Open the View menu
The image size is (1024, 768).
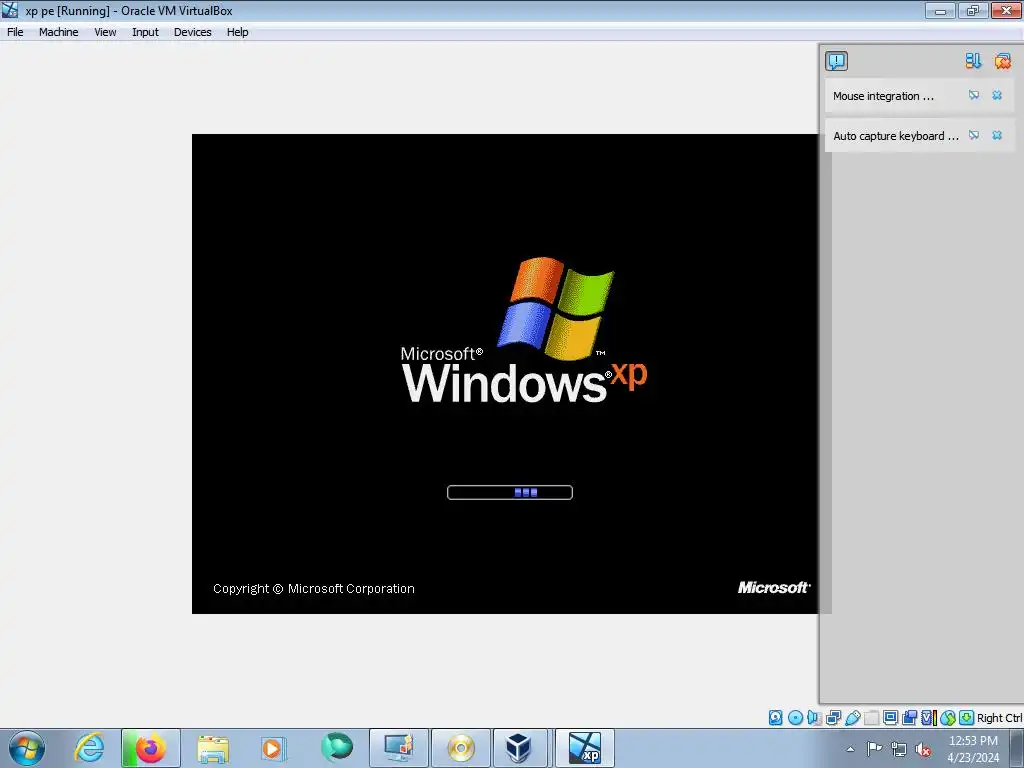(x=105, y=32)
